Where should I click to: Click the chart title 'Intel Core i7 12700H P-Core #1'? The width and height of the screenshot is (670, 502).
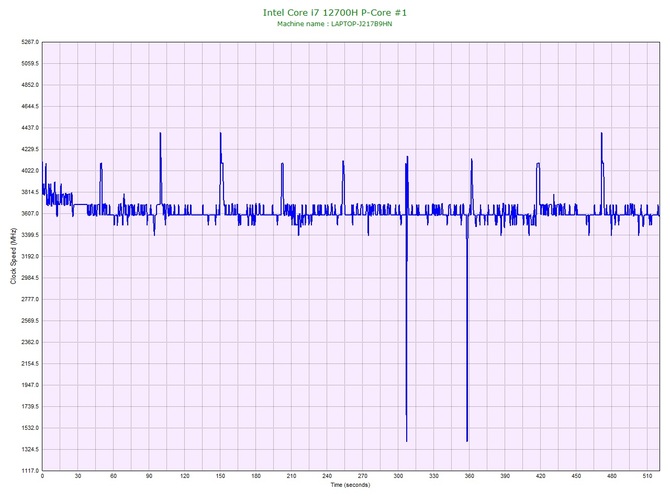click(335, 12)
